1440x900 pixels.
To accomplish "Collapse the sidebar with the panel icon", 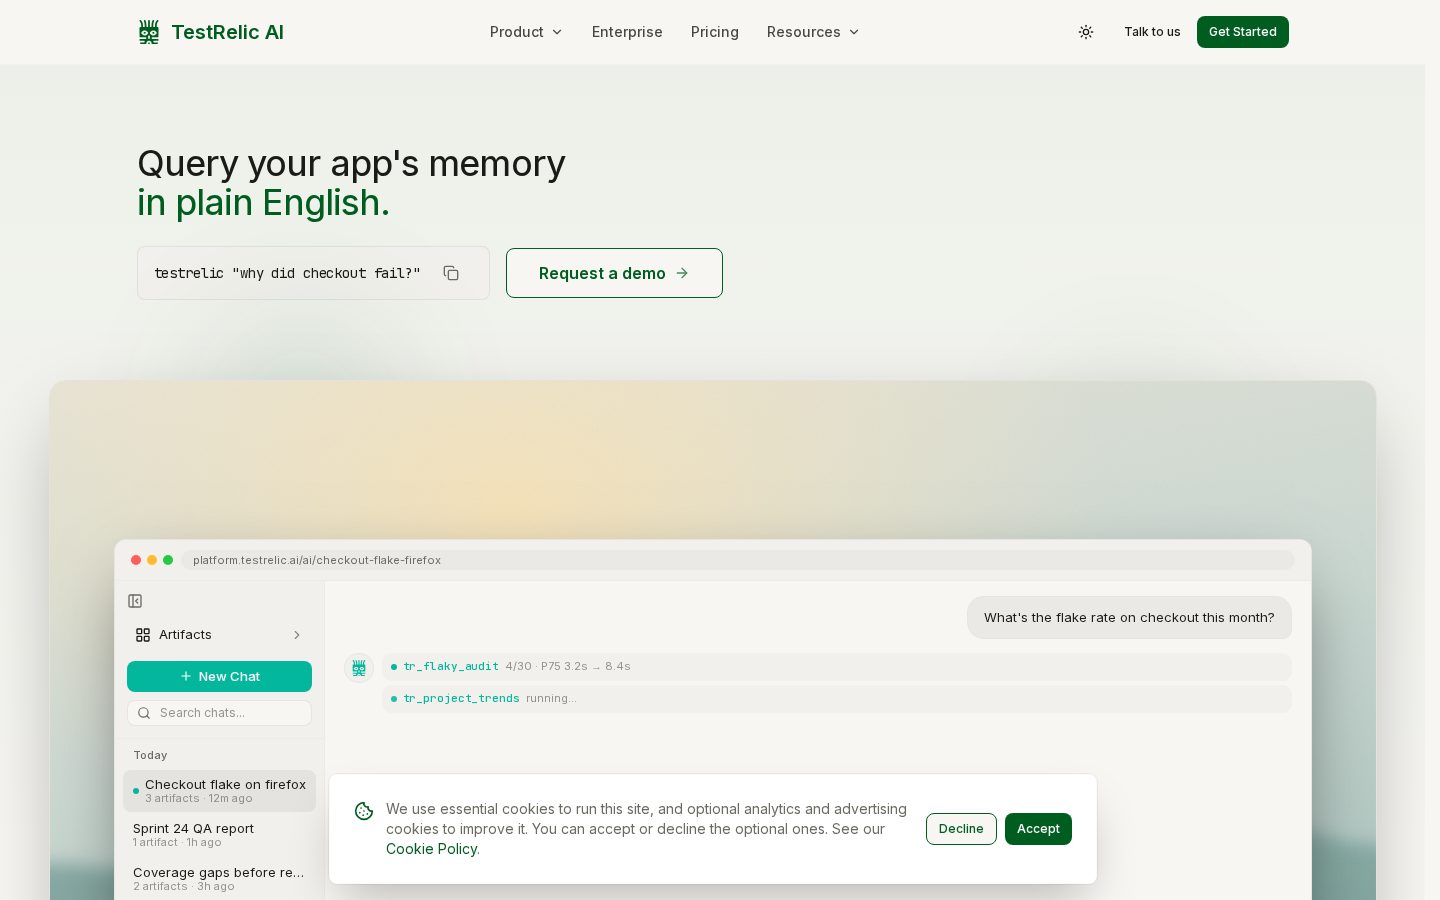I will coord(135,601).
